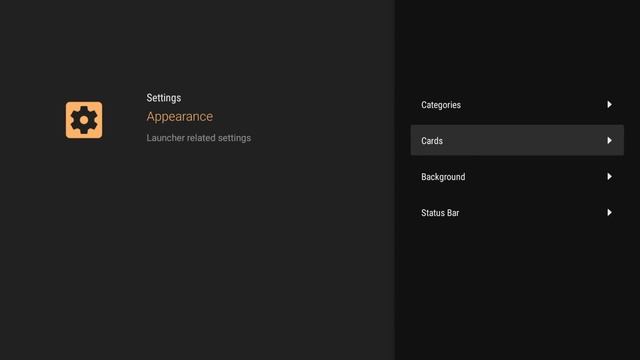Open the Cards settings entry

[517, 140]
